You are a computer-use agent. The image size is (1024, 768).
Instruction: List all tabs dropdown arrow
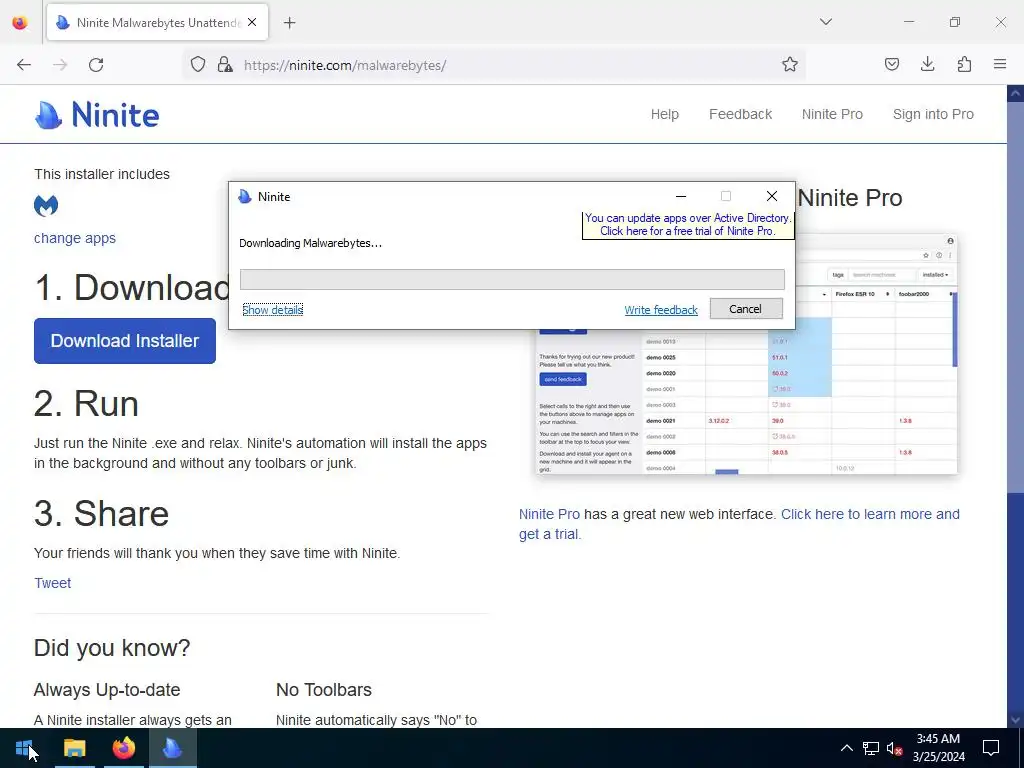[825, 22]
